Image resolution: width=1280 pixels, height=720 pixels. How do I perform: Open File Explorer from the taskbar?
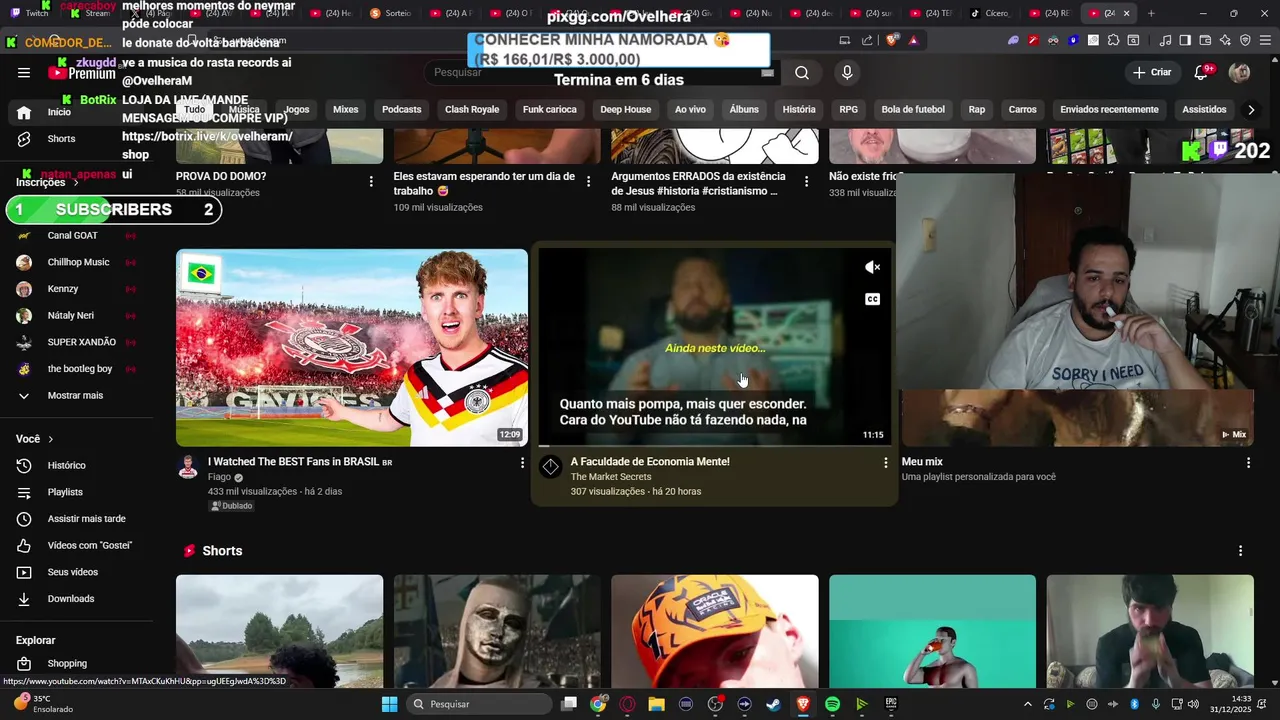(657, 704)
